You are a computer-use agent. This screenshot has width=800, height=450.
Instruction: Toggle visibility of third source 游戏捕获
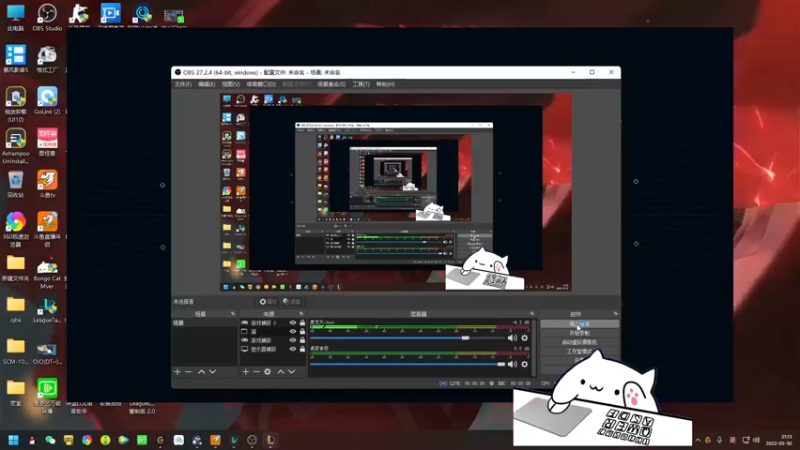tap(293, 340)
